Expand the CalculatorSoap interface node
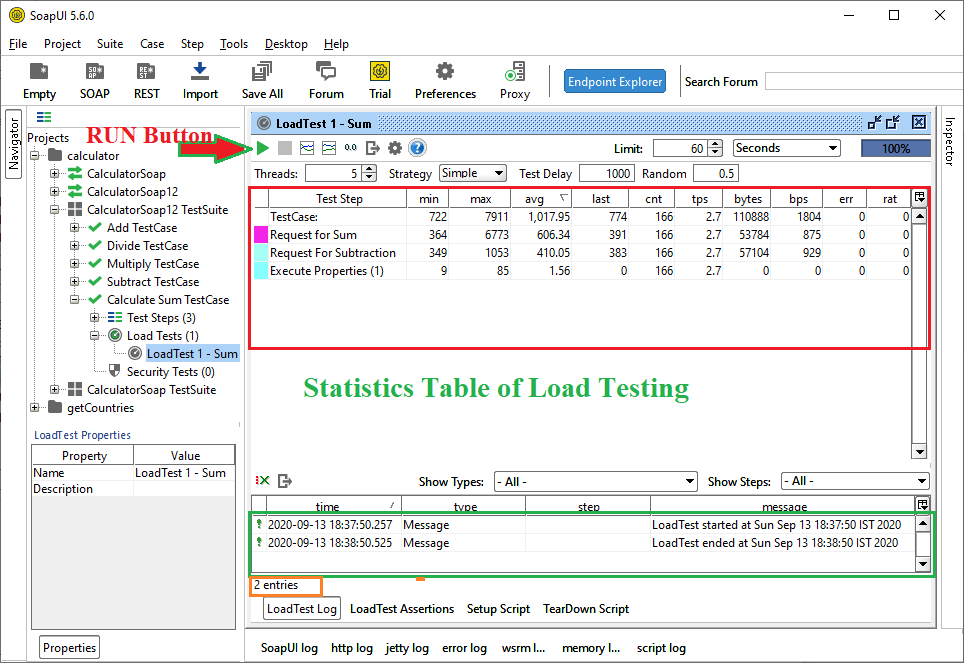964x663 pixels. 55,173
